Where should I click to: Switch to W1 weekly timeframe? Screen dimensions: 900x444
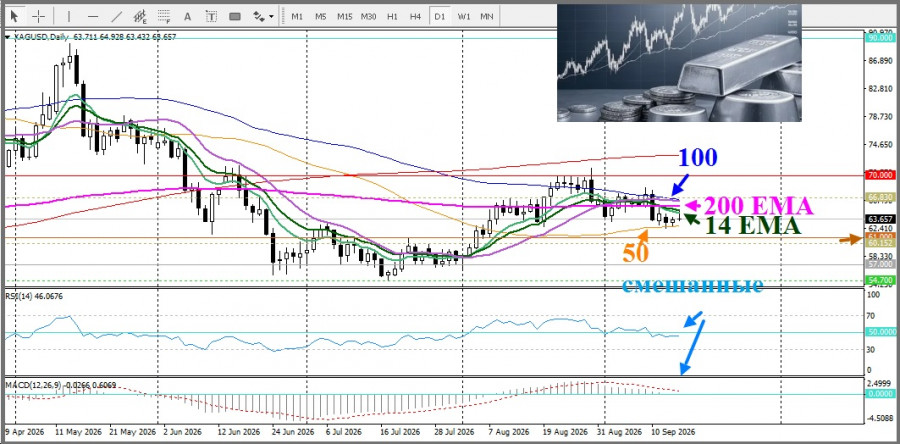pos(464,17)
